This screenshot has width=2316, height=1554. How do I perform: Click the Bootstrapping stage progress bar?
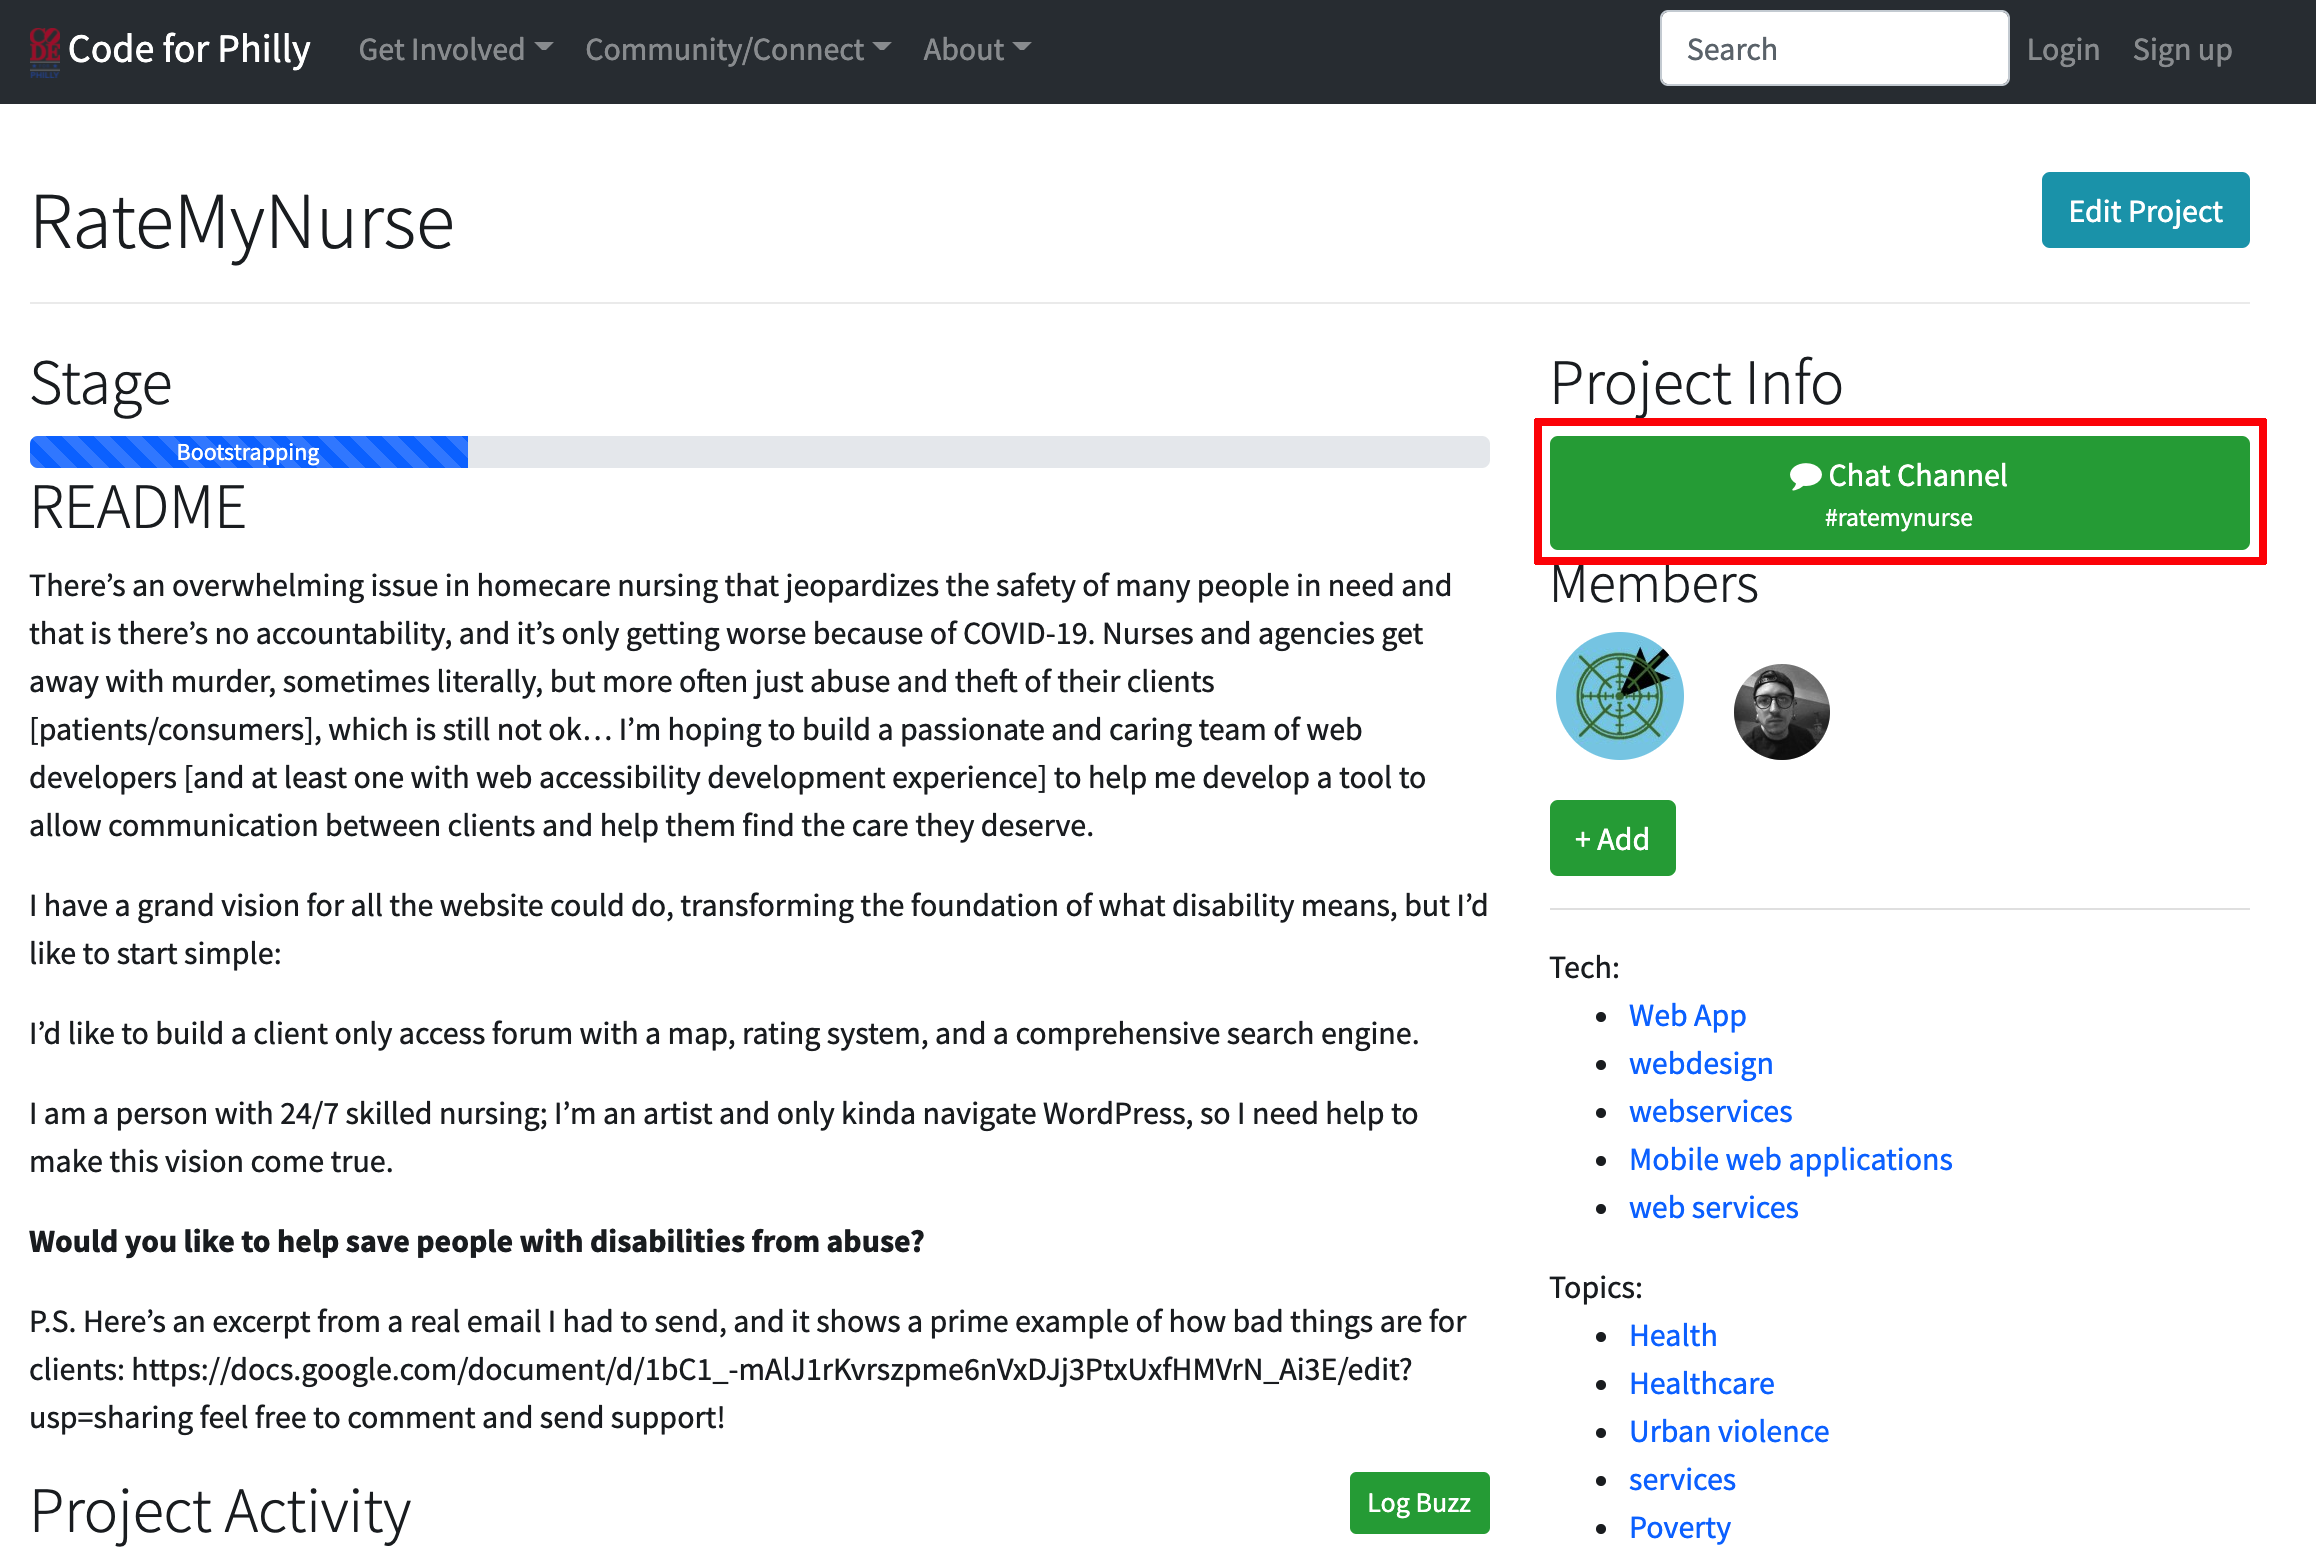248,452
